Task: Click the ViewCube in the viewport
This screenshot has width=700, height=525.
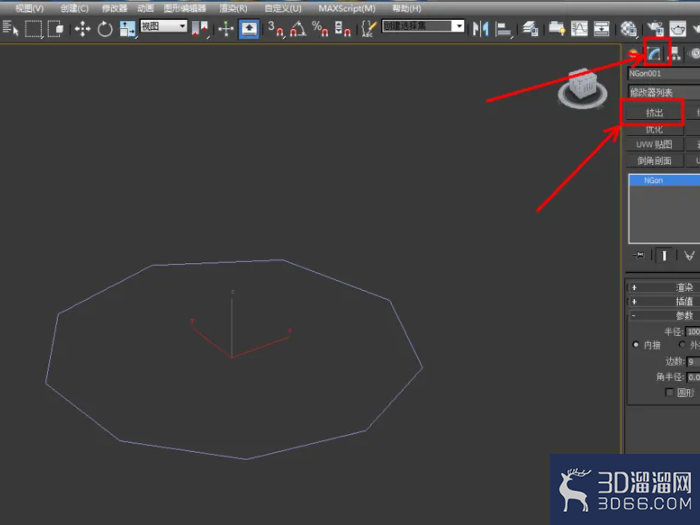Action: coord(583,88)
